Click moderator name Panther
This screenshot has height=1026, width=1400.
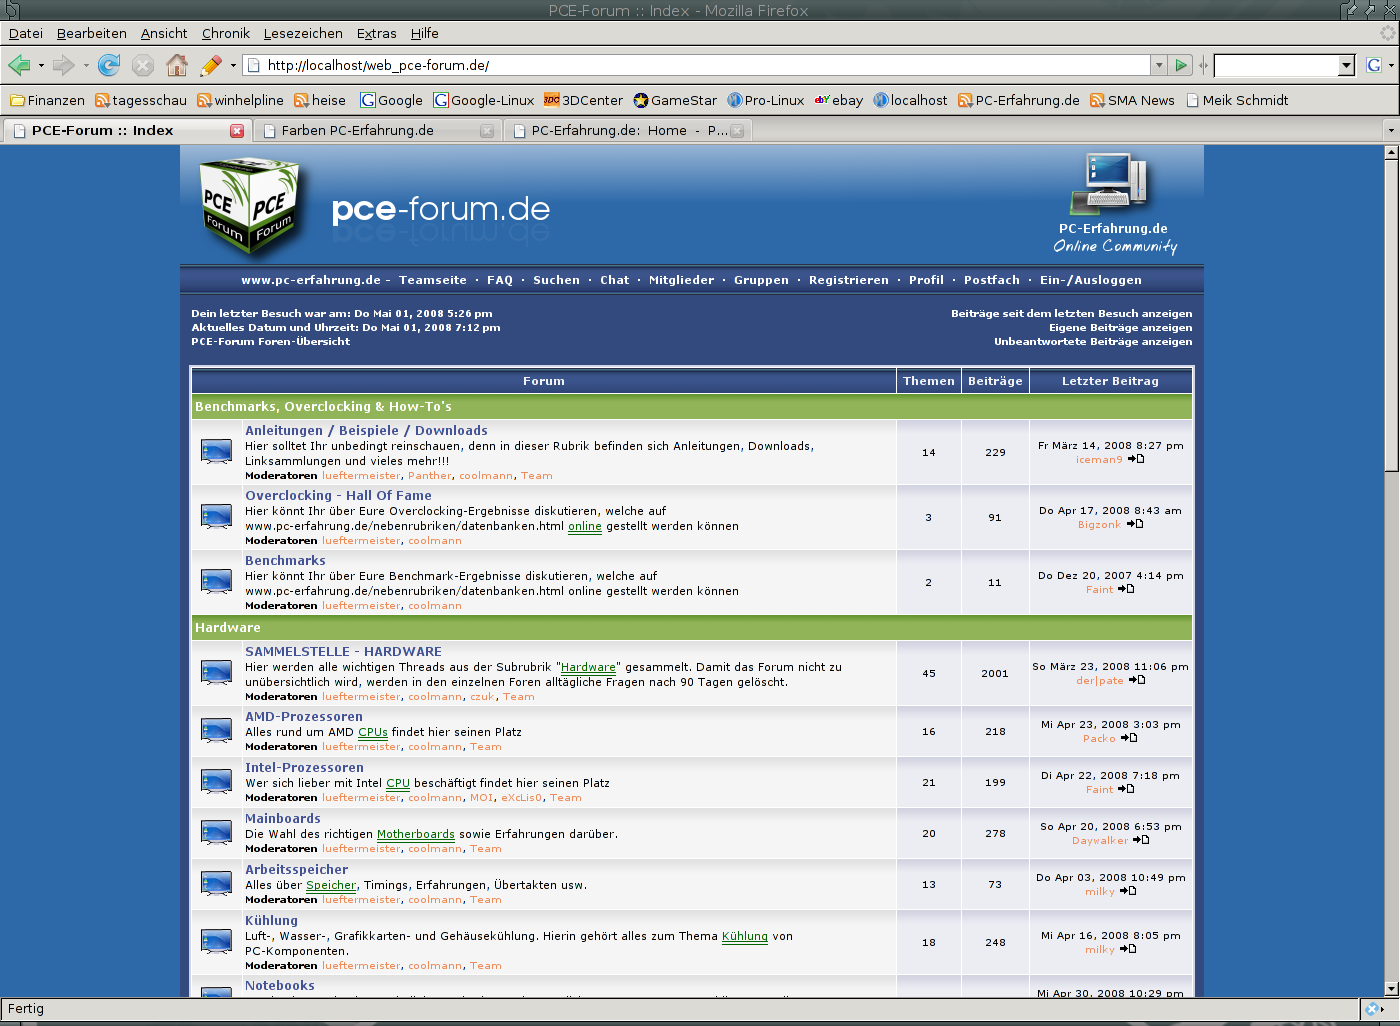pyautogui.click(x=429, y=476)
